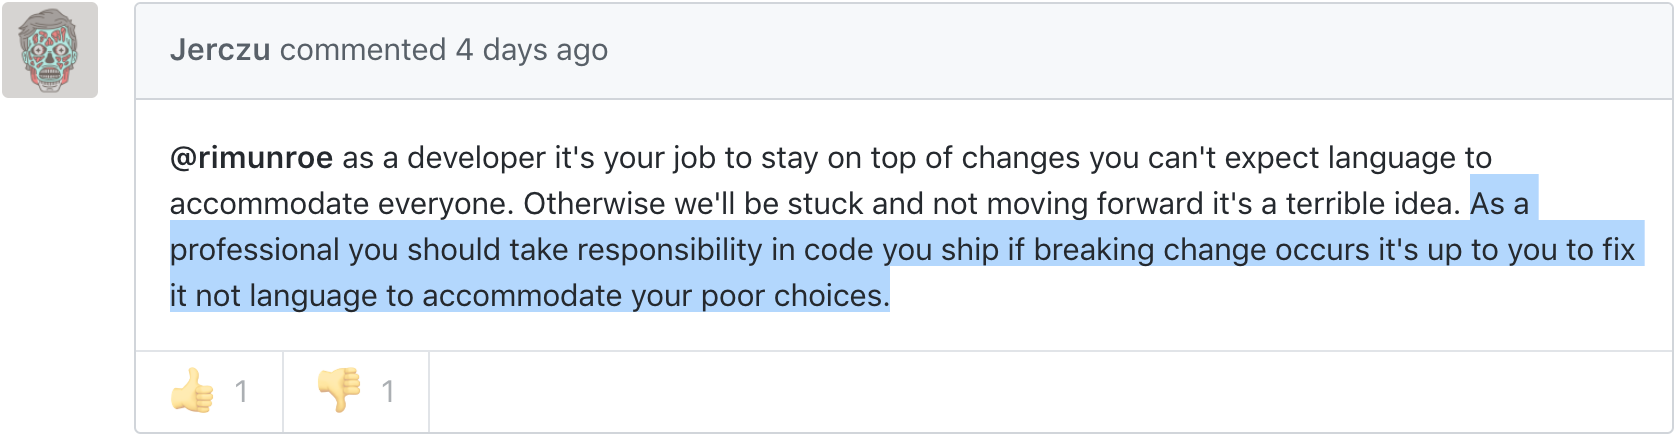
Task: Click Jerczu's zombie avatar image
Action: (50, 50)
